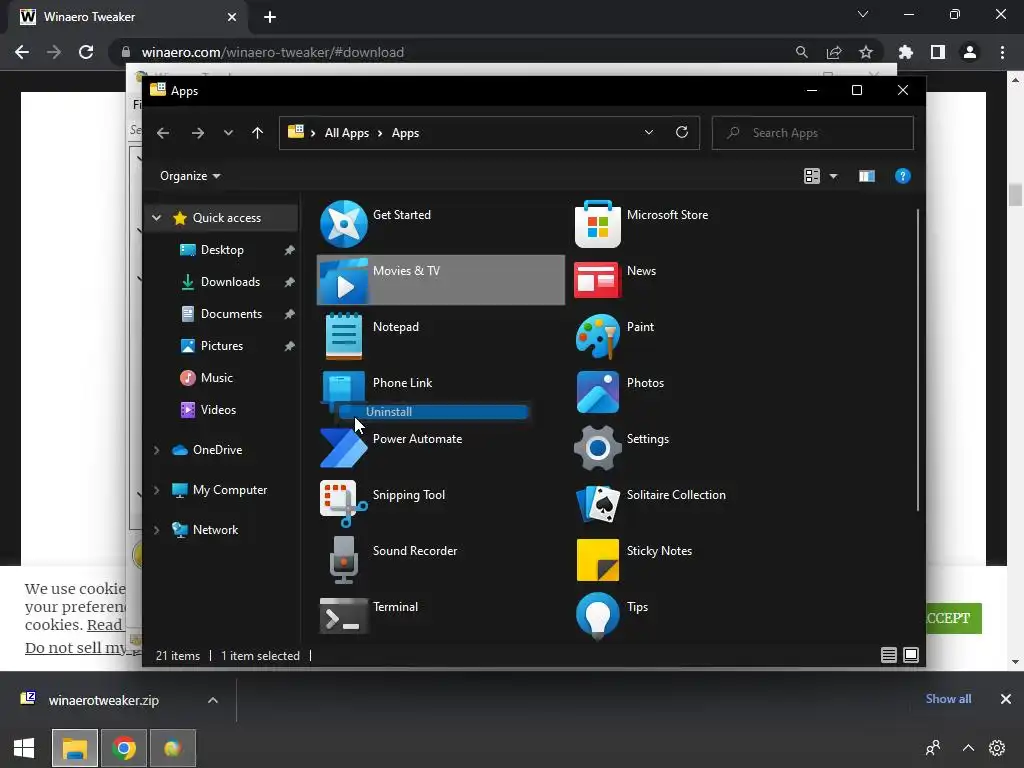Screen dimensions: 1024x768
Task: Click the Search Apps input field
Action: tap(812, 133)
